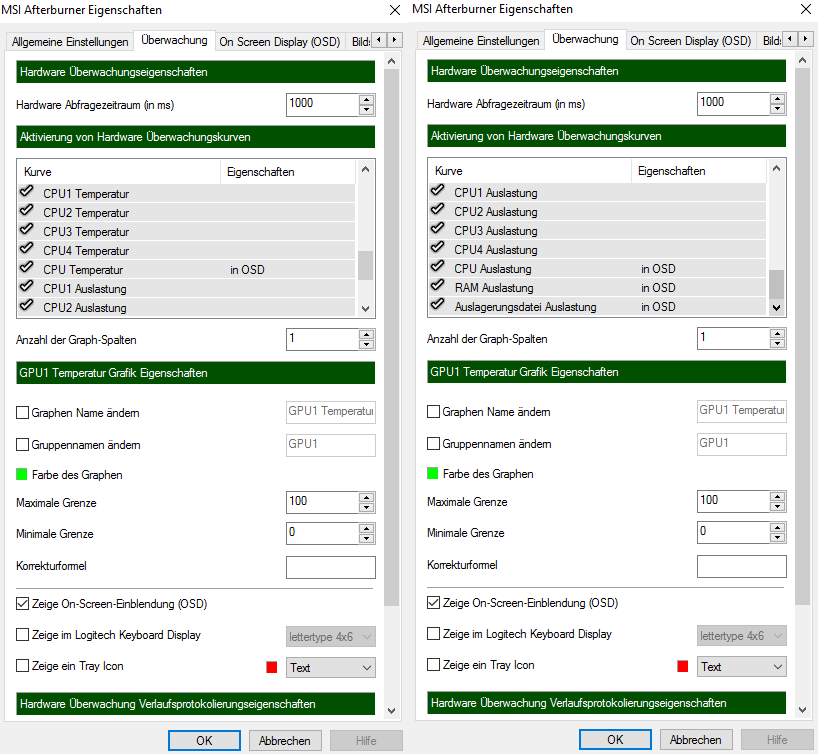Open On Screen Display (OSD) tab in left window
The image size is (818, 754).
coord(280,42)
